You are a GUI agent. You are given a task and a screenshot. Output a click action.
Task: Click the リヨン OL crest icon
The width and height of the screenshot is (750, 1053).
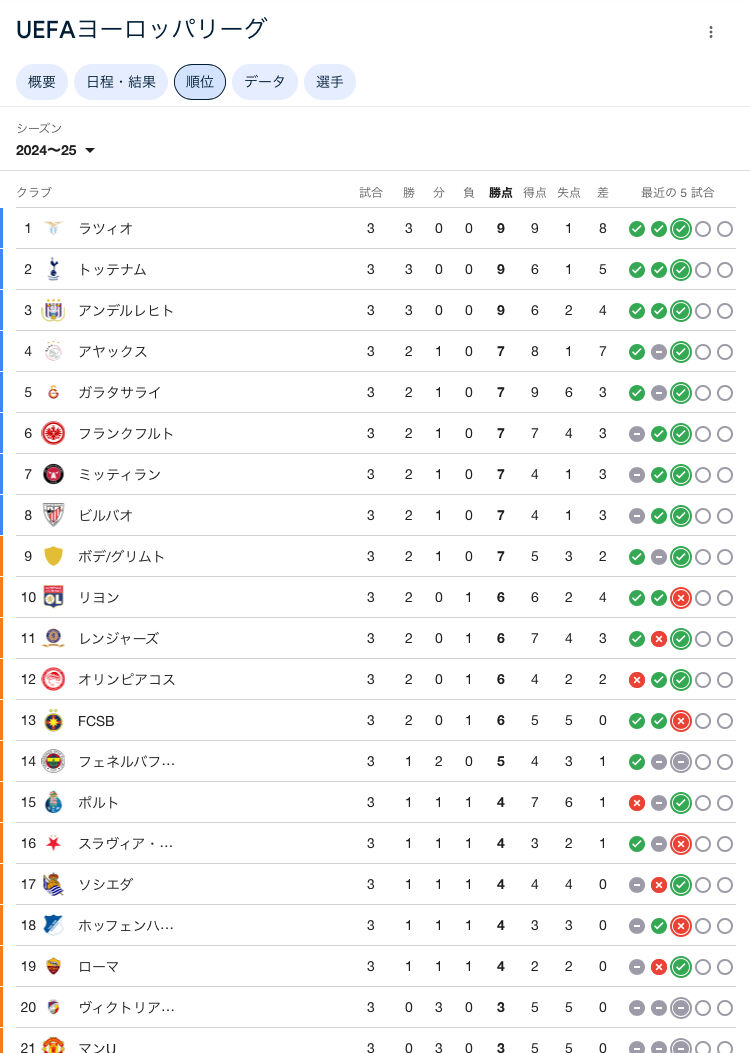(x=53, y=597)
